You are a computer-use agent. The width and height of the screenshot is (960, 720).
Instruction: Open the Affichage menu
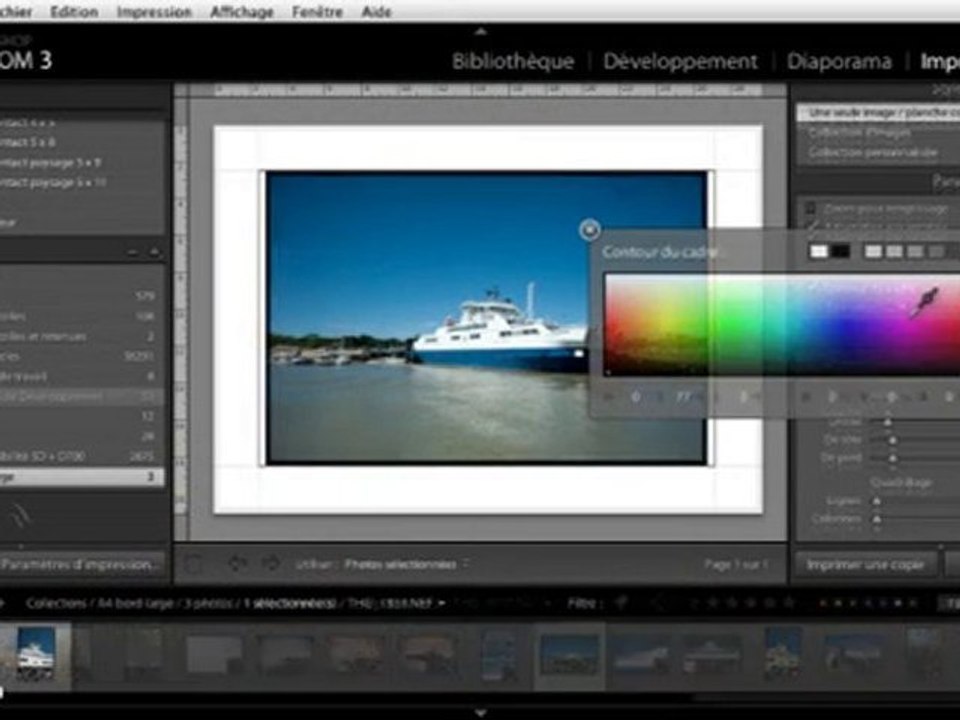[242, 12]
